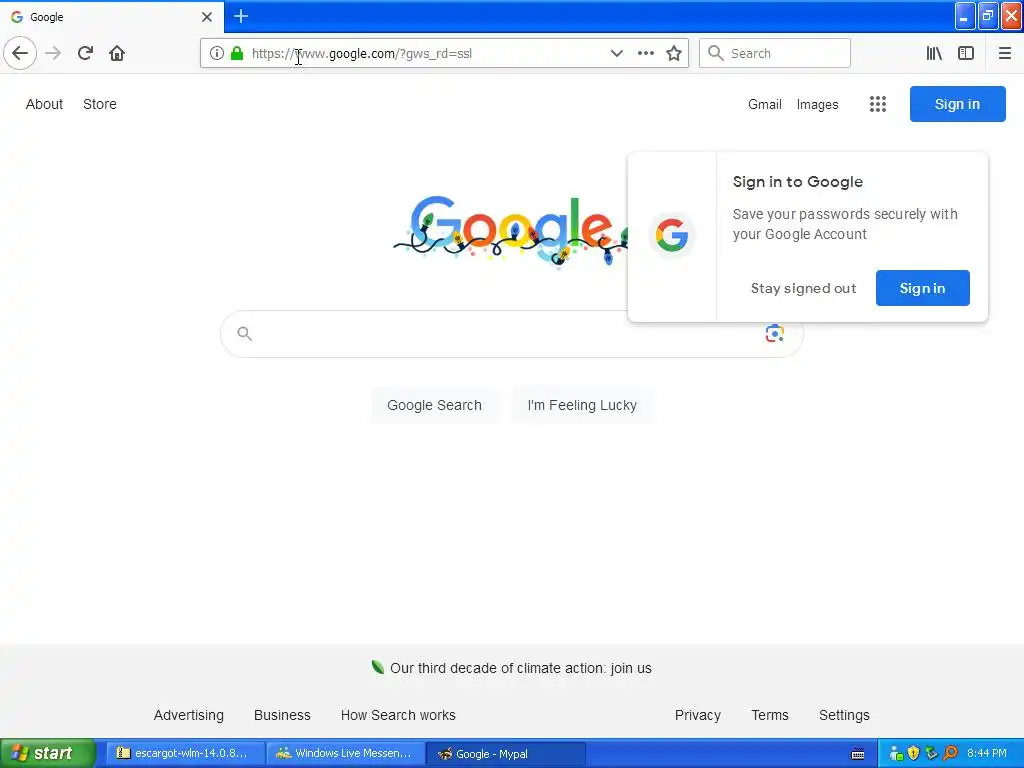Image resolution: width=1024 pixels, height=768 pixels.
Task: Open the browser home page icon
Action: 117,53
